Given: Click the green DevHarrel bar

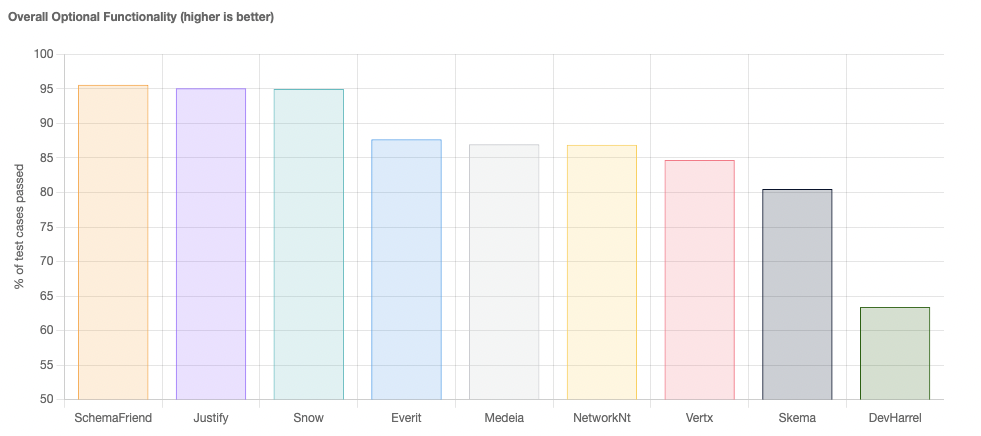Looking at the screenshot, I should tap(895, 353).
